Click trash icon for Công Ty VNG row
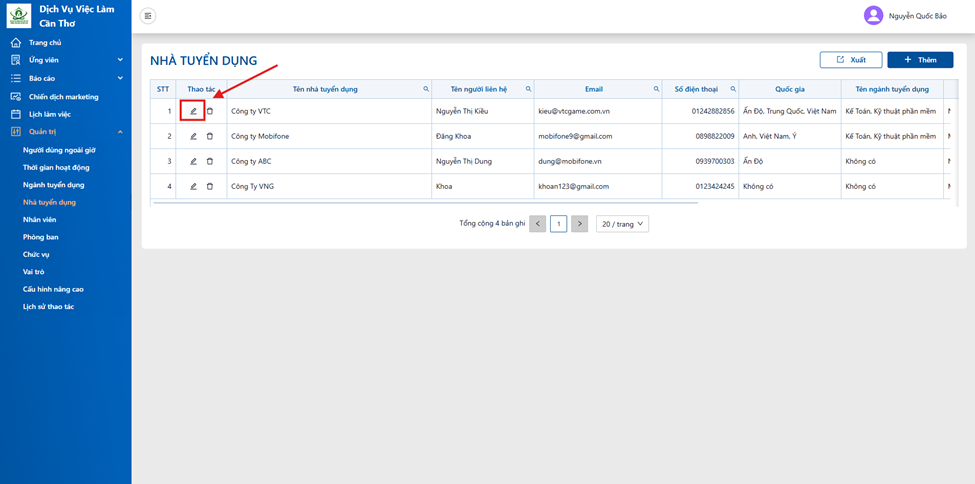 click(210, 186)
